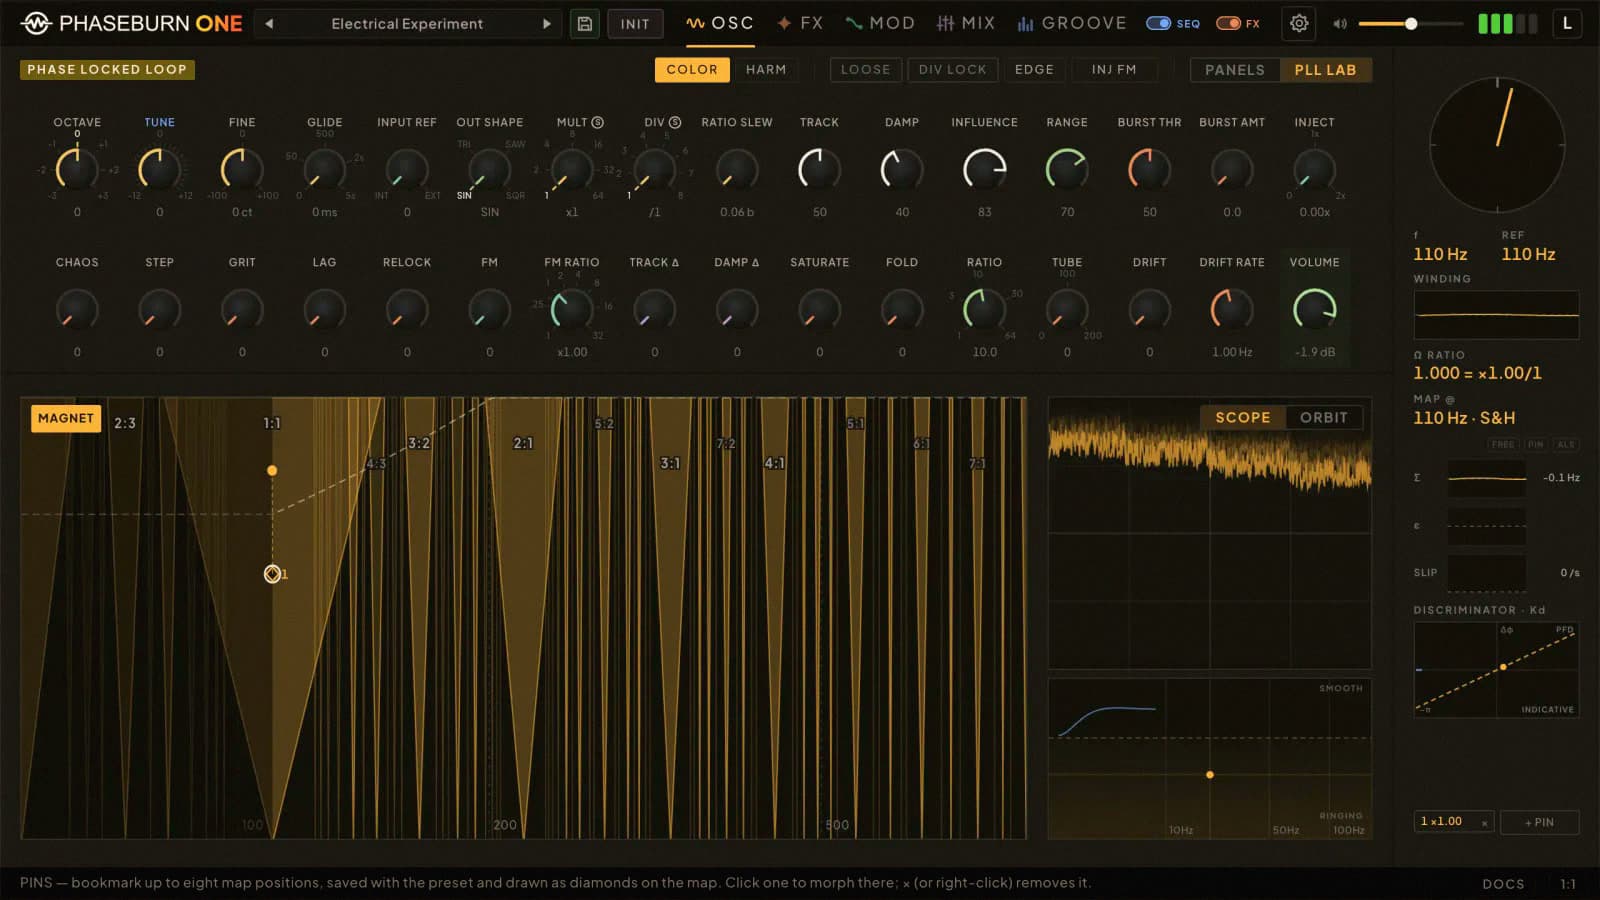The width and height of the screenshot is (1600, 900).
Task: Click the RATIO SLEW knob
Action: (x=737, y=168)
